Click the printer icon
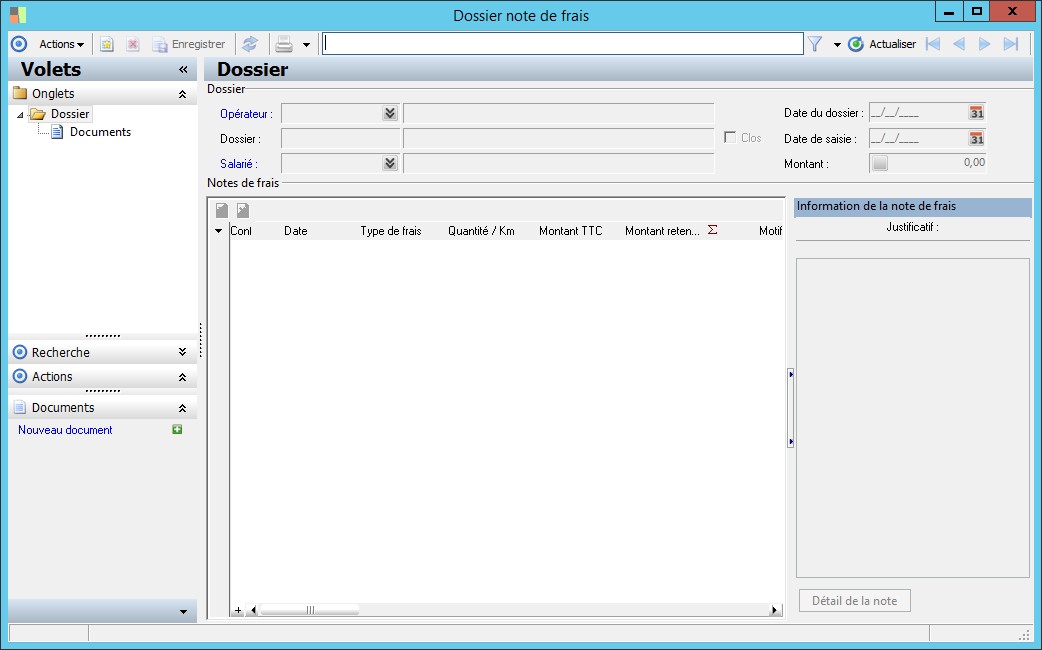Image resolution: width=1042 pixels, height=650 pixels. point(284,44)
